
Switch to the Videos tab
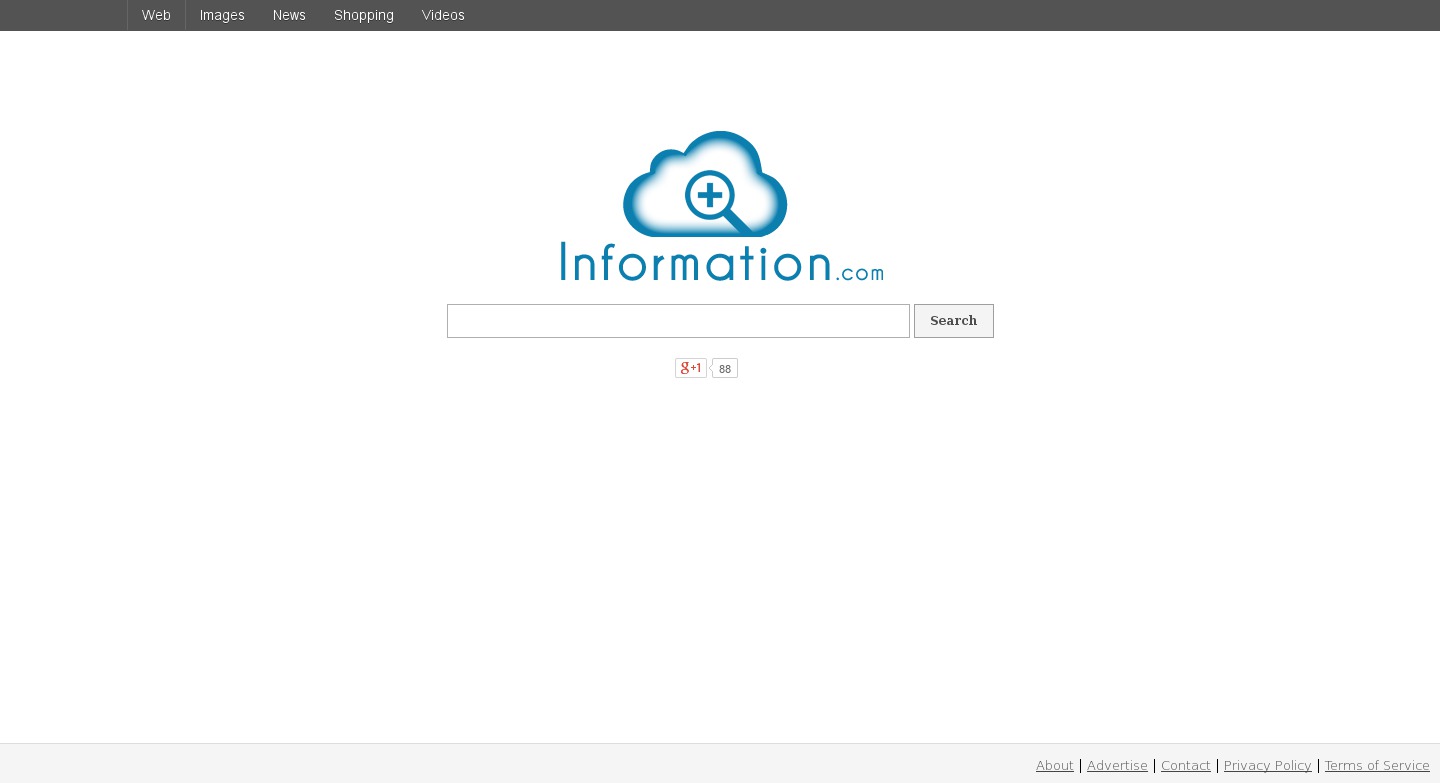pos(443,15)
